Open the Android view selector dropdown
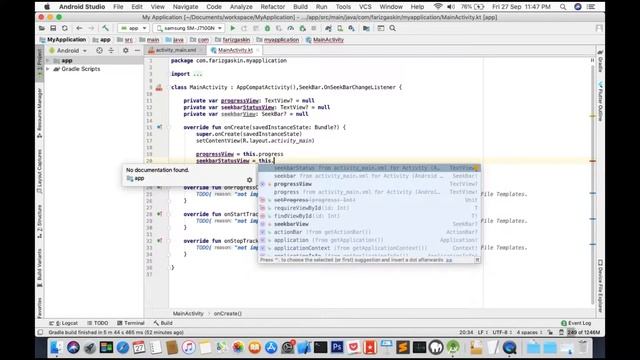Viewport: 640px width, 360px height. pos(68,51)
